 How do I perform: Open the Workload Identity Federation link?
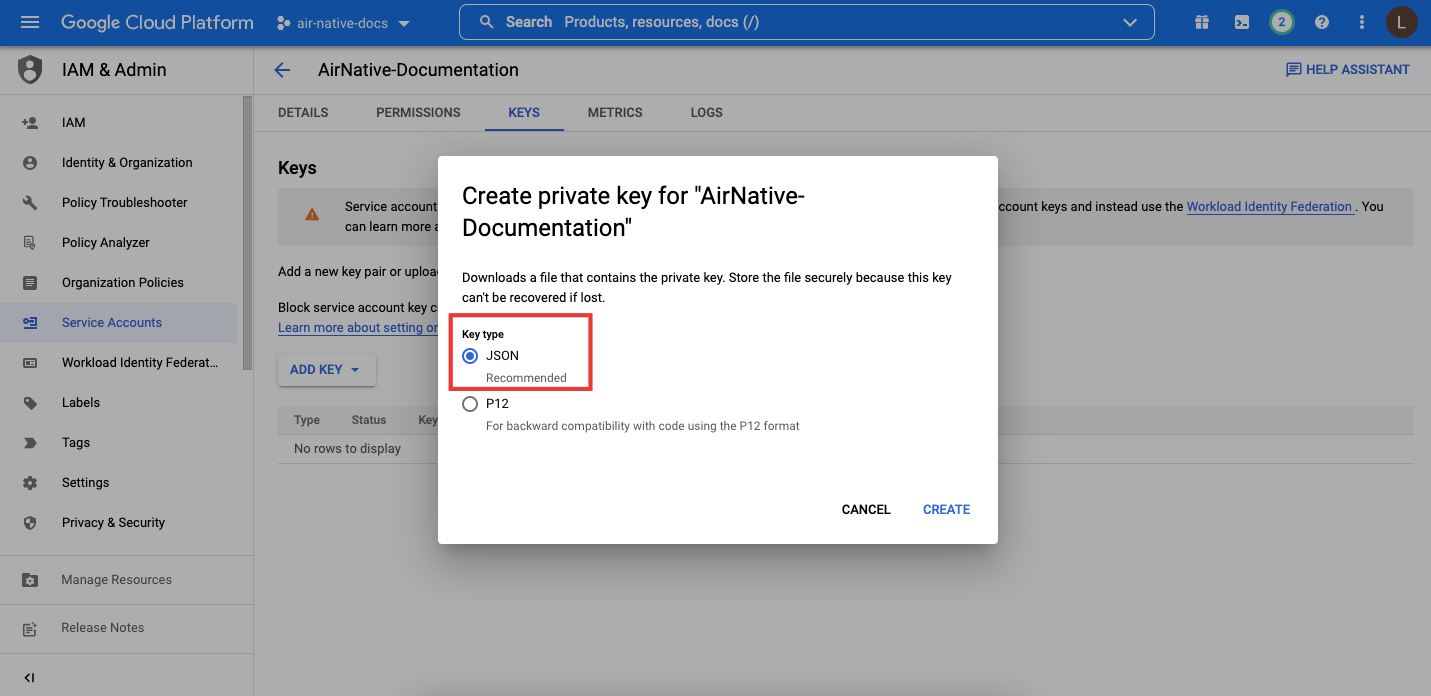click(1269, 207)
